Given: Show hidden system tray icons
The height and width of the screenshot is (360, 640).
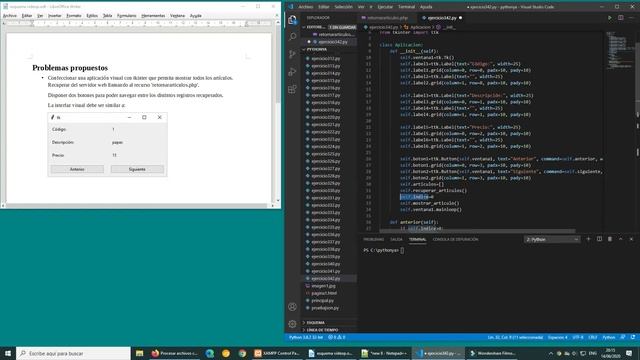Looking at the screenshot, I should coord(551,353).
